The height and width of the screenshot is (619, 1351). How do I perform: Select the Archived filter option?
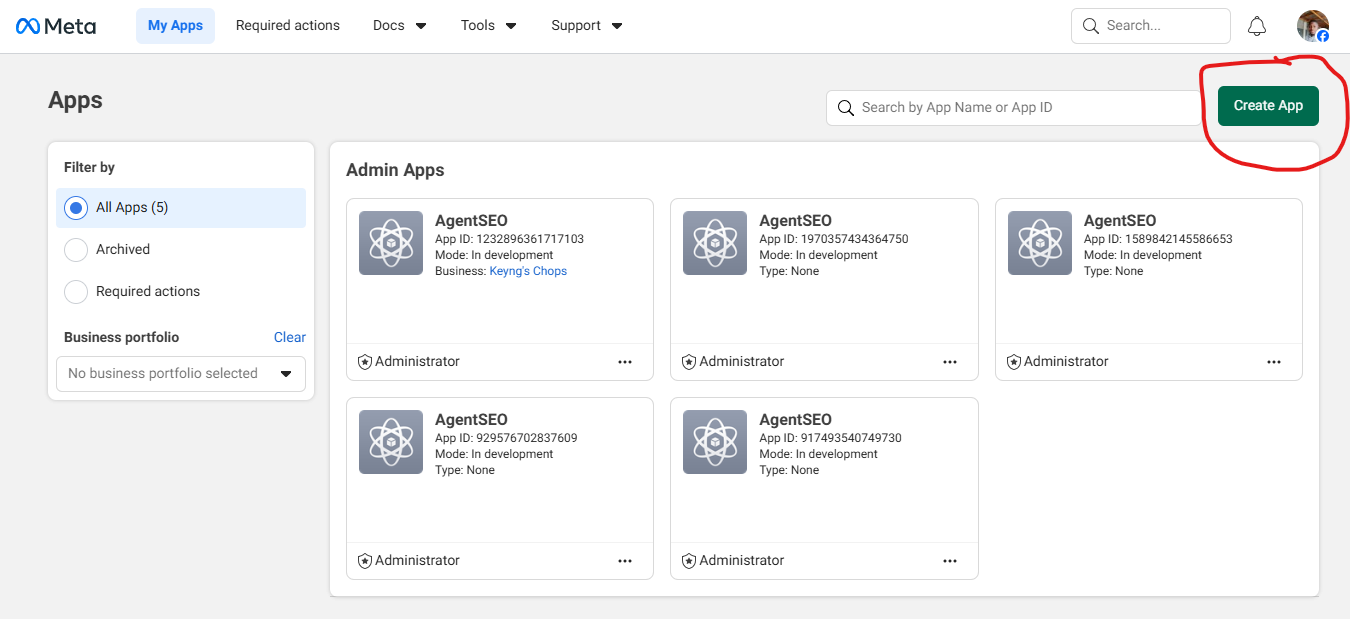pyautogui.click(x=76, y=250)
